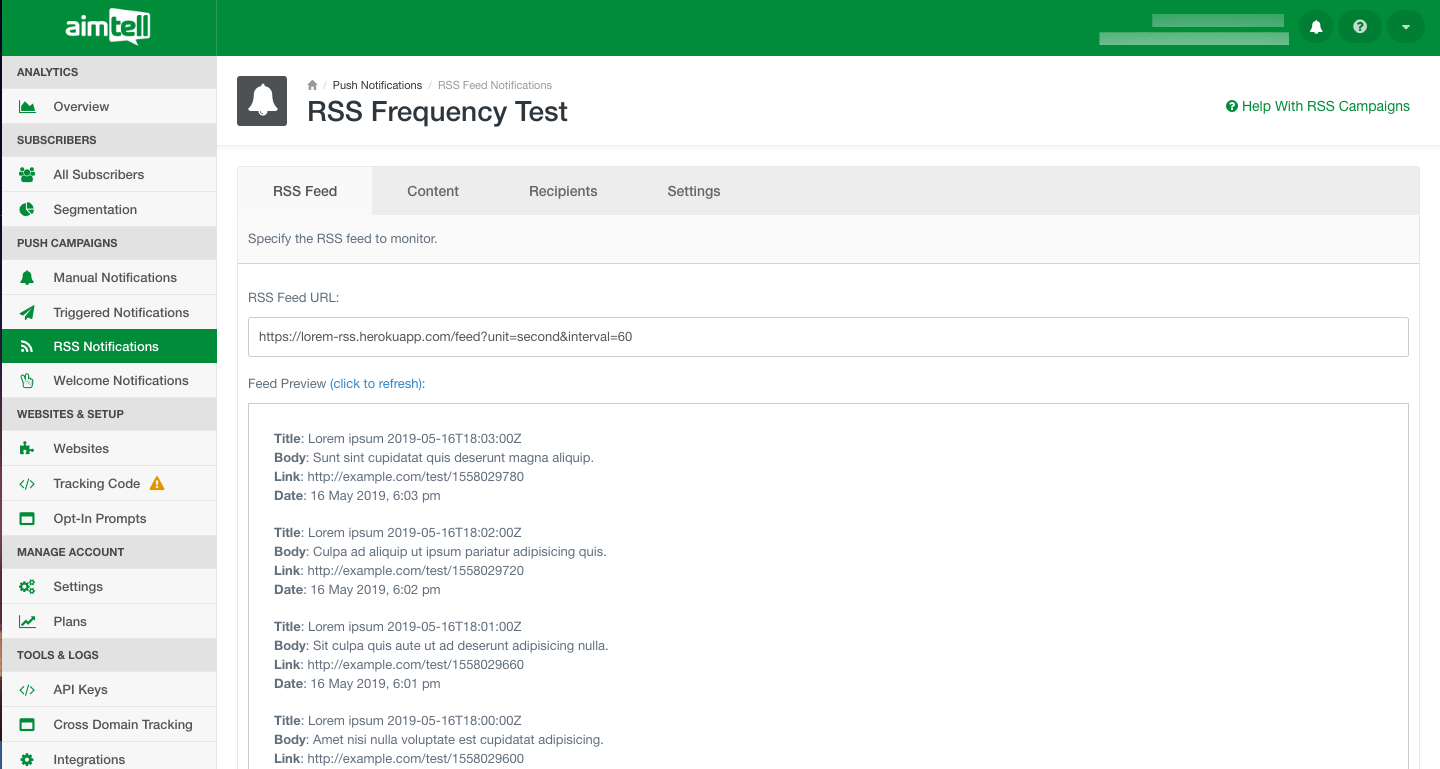Image resolution: width=1440 pixels, height=769 pixels.
Task: Click the aimtell logo
Action: (x=108, y=28)
